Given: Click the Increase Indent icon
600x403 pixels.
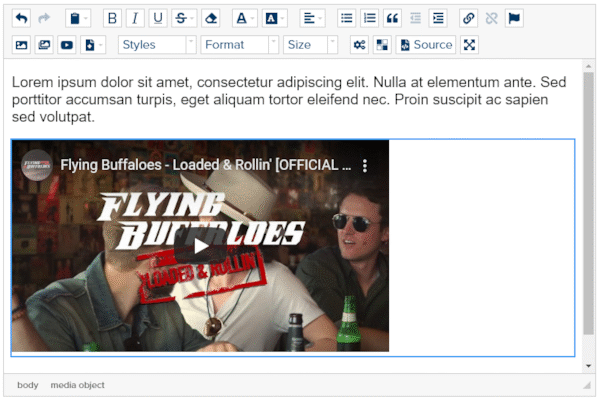Looking at the screenshot, I should pos(438,18).
